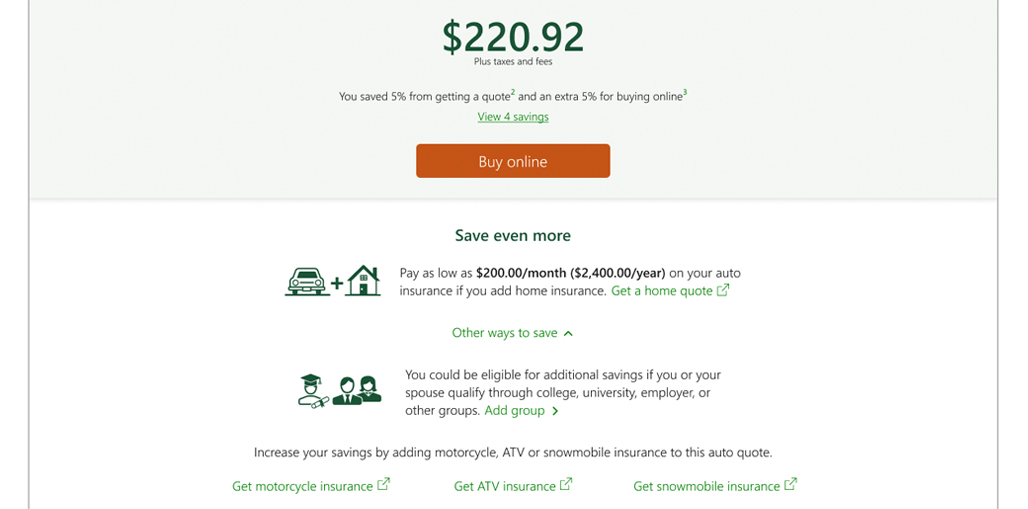Click external-link icon beside Get snowmobile insurance
The height and width of the screenshot is (509, 1028).
[790, 485]
